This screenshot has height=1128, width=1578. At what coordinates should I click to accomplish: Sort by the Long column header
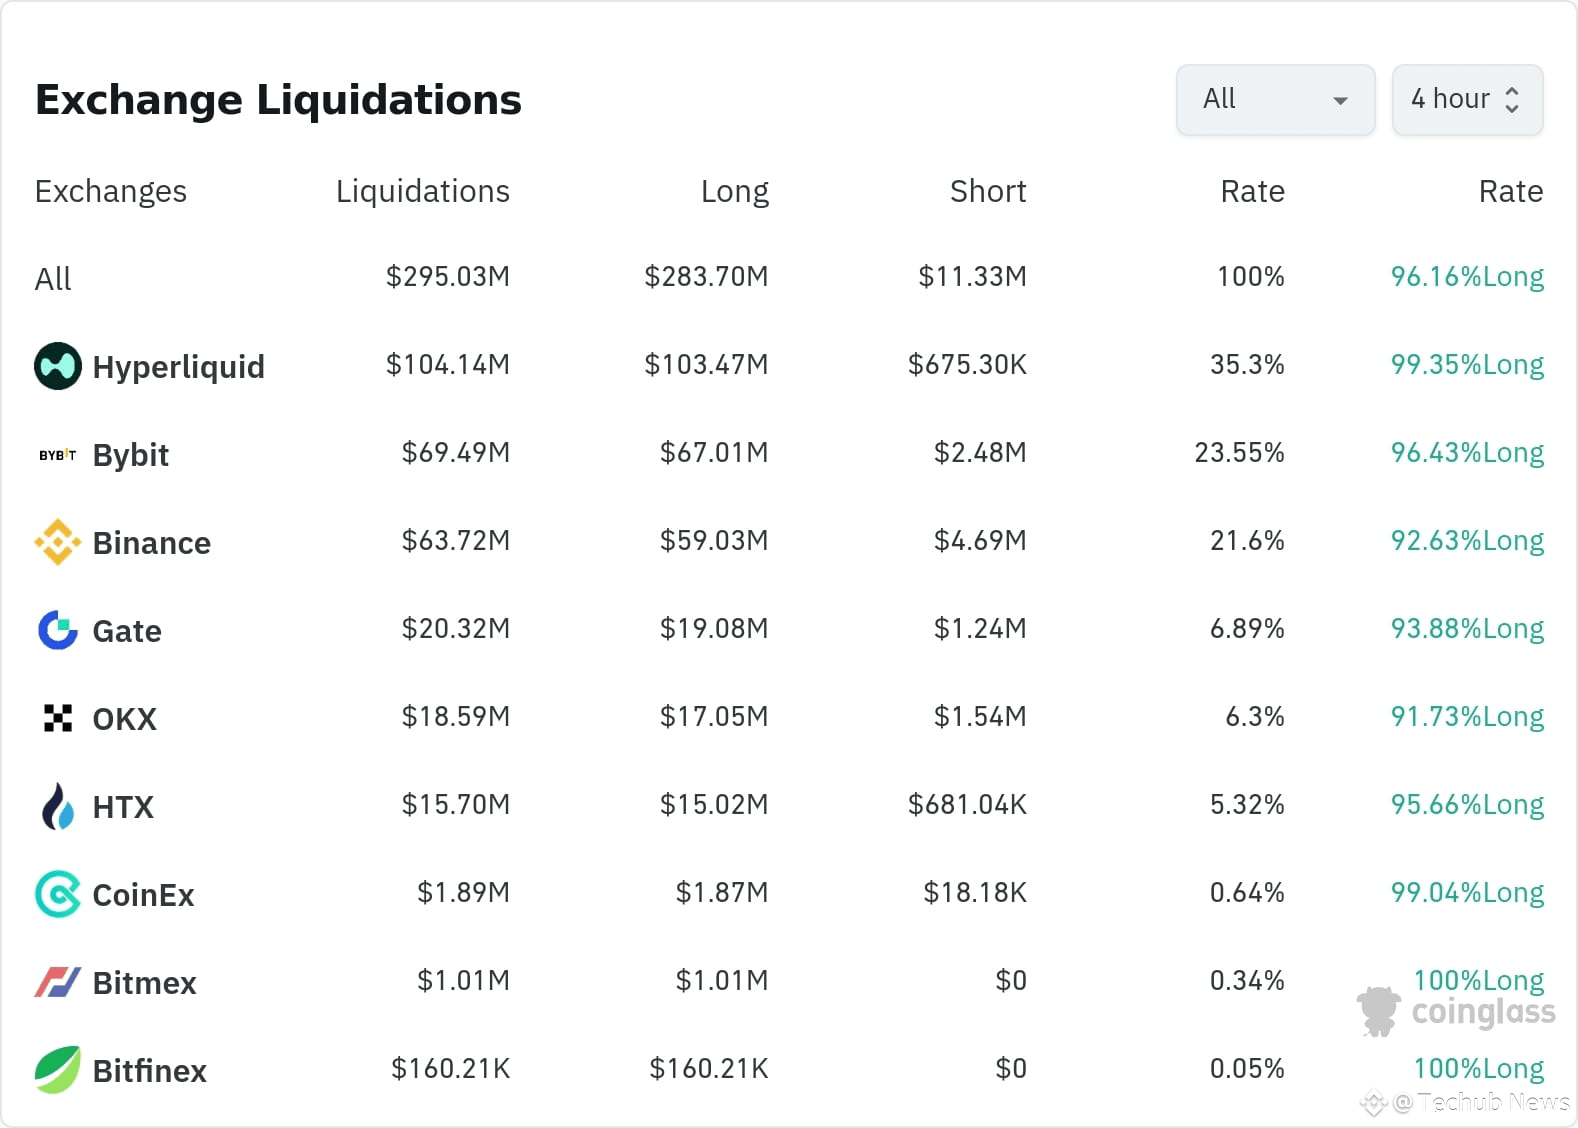click(734, 191)
